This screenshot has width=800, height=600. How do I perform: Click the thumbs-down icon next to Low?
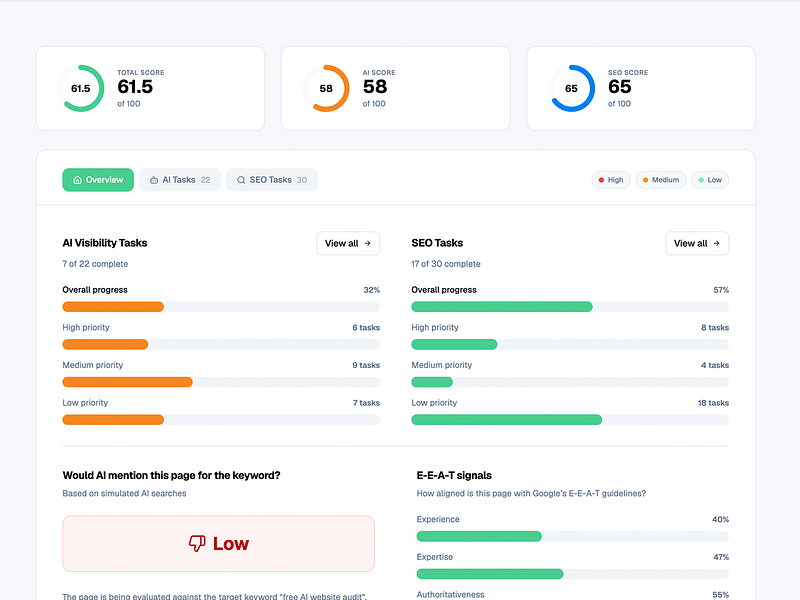pos(197,543)
